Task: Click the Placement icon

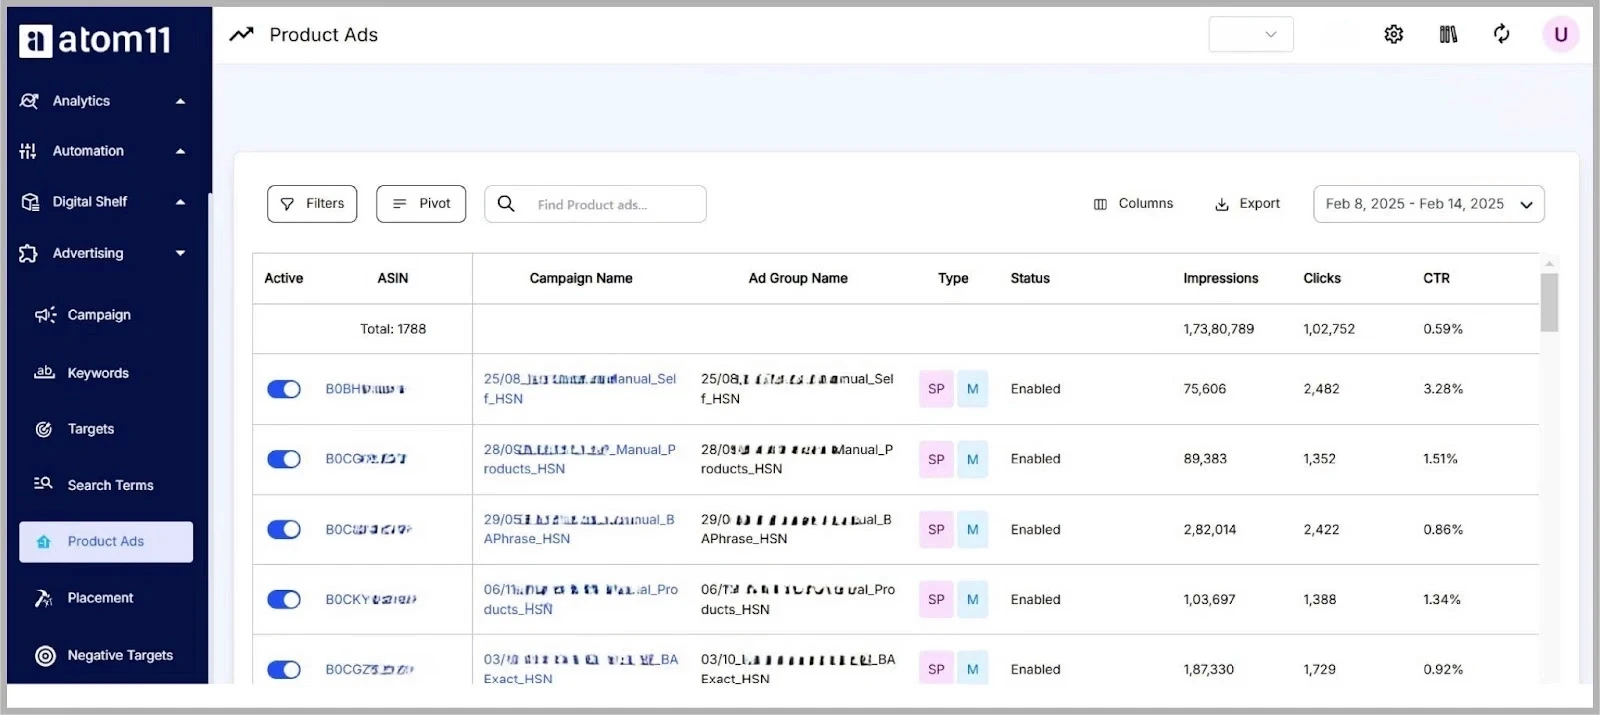Action: tap(44, 598)
